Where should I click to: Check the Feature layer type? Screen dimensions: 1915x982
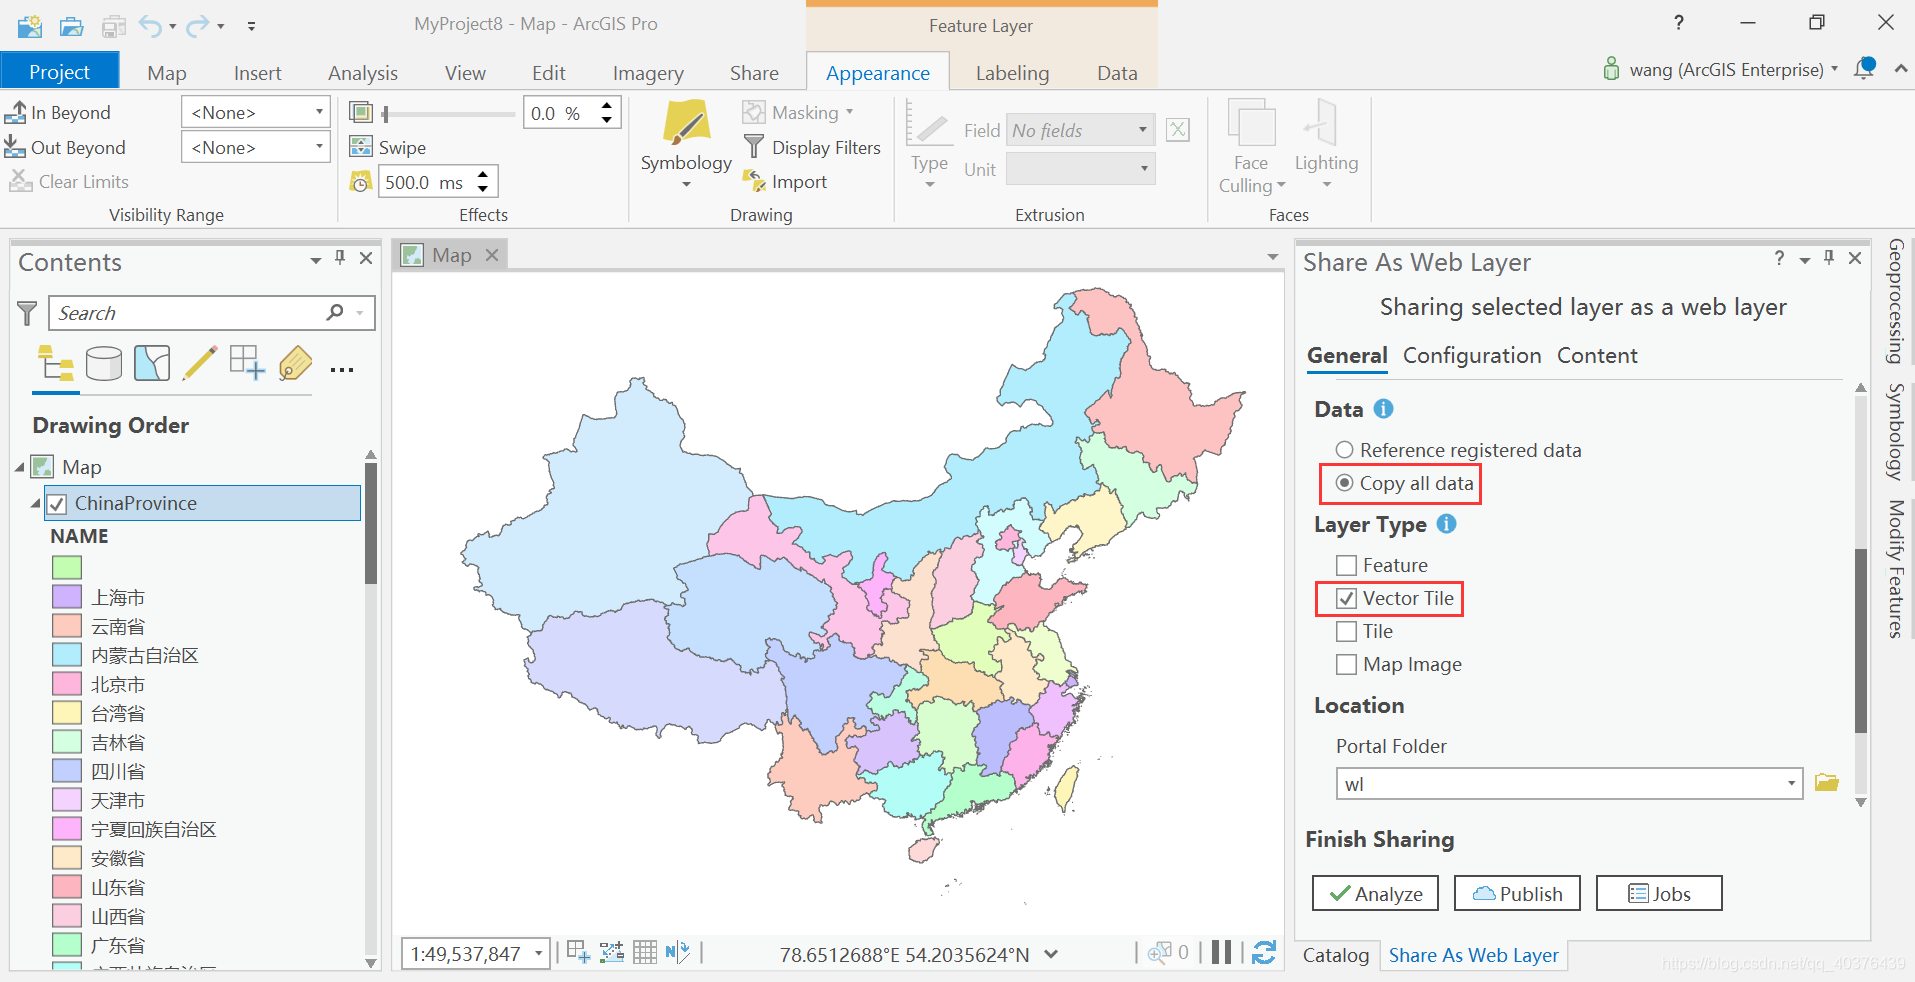pos(1347,565)
